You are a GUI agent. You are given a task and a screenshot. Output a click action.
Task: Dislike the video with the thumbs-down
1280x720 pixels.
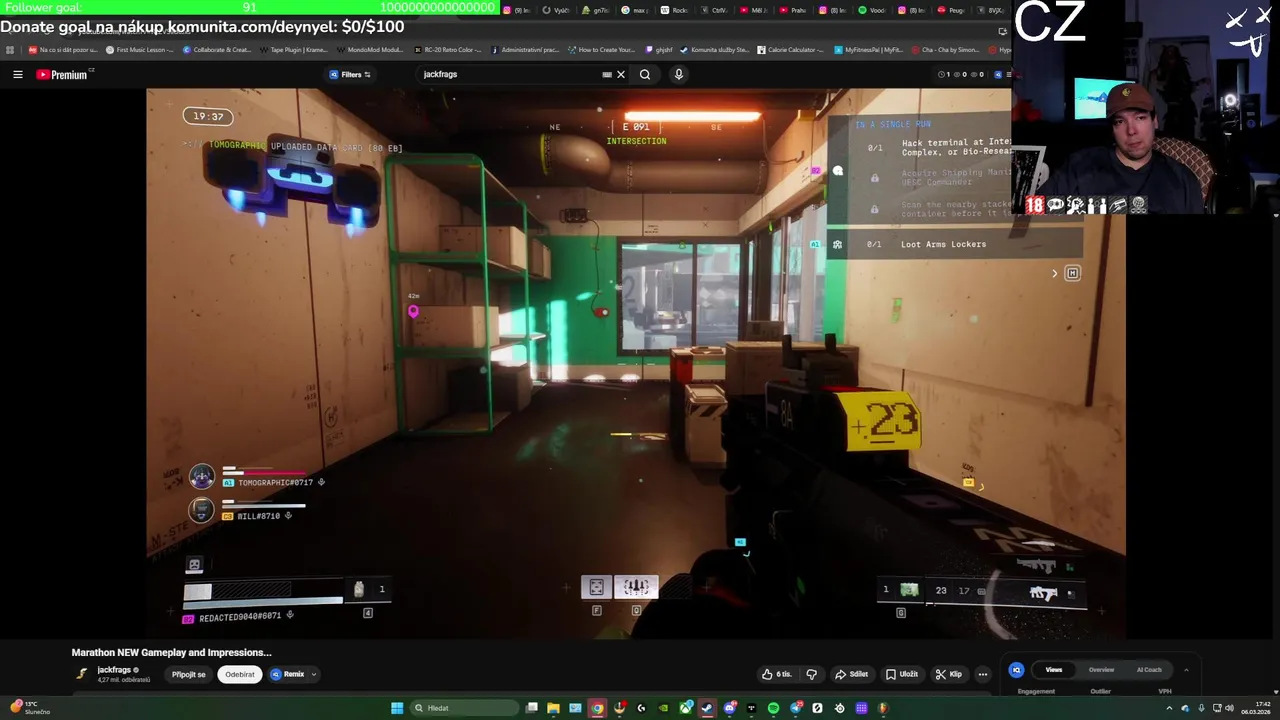point(811,674)
